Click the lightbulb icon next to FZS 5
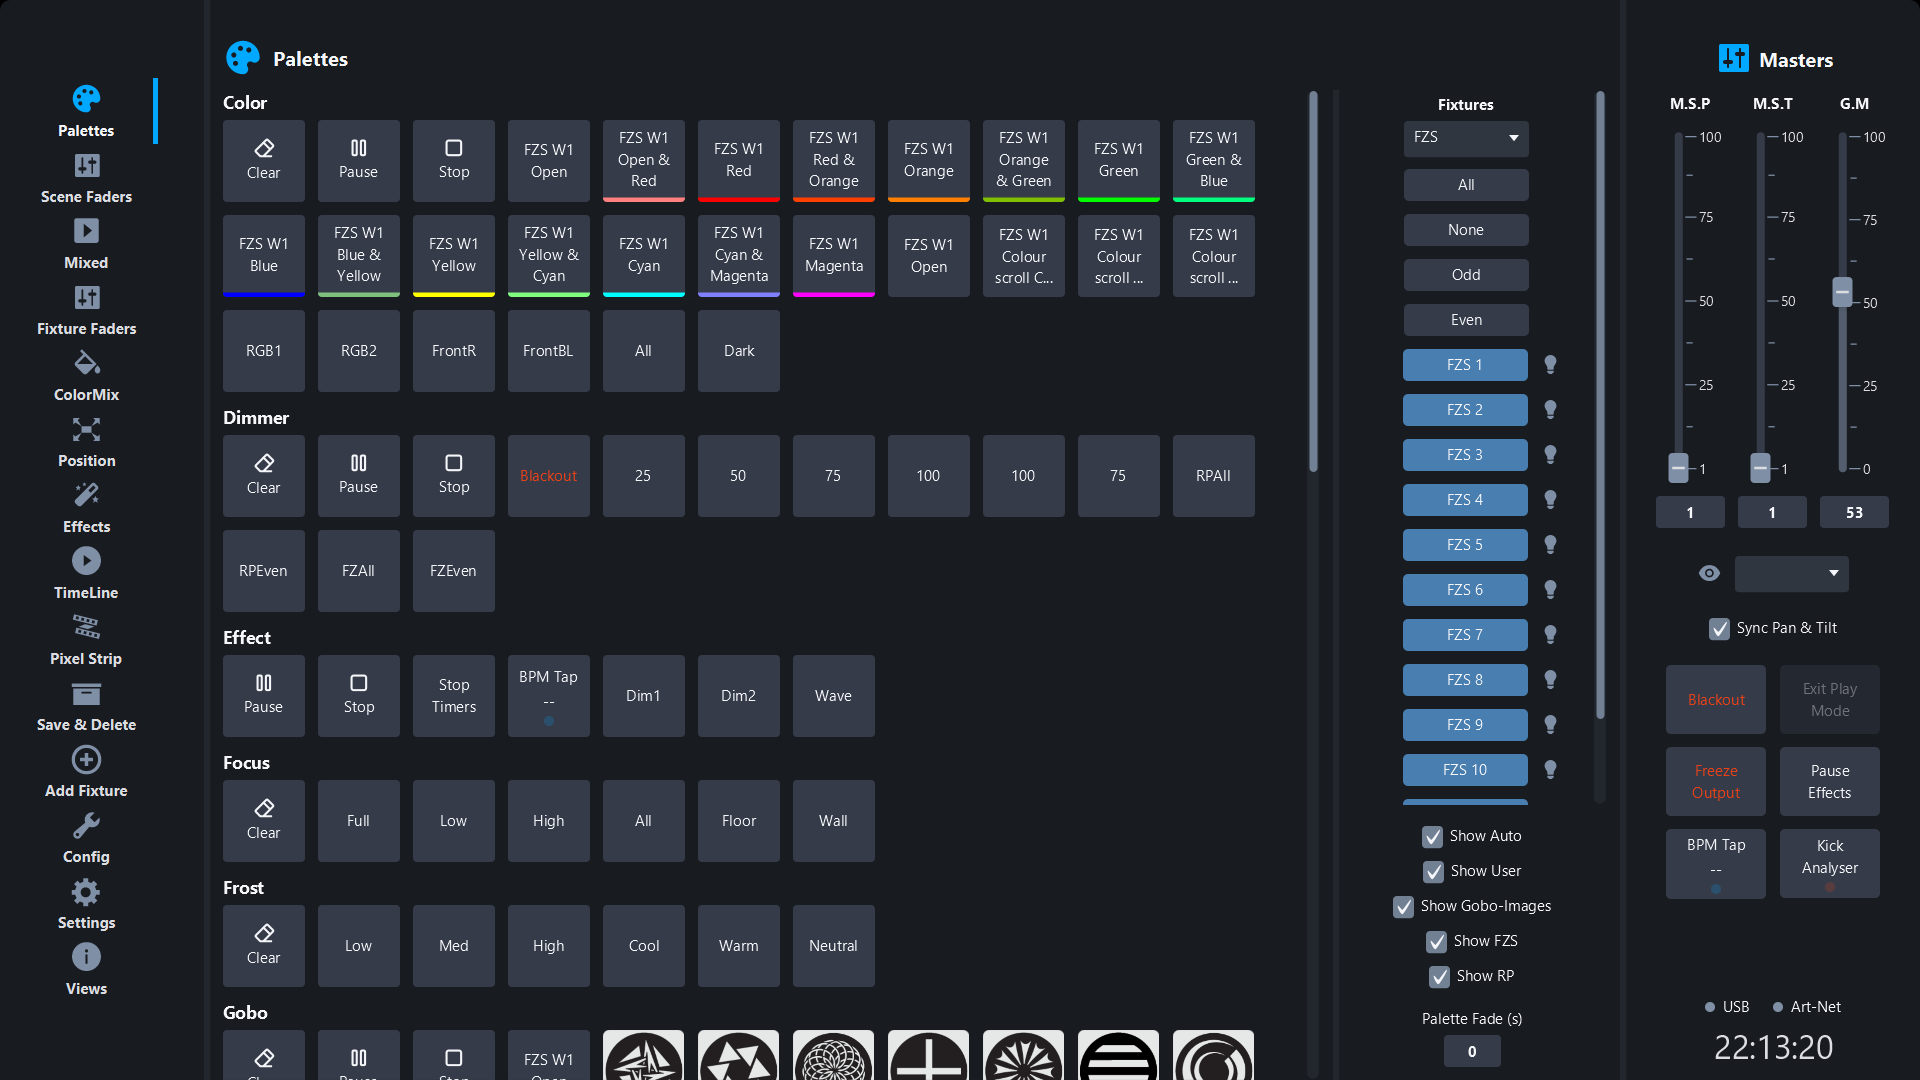Image resolution: width=1920 pixels, height=1080 pixels. coord(1550,545)
